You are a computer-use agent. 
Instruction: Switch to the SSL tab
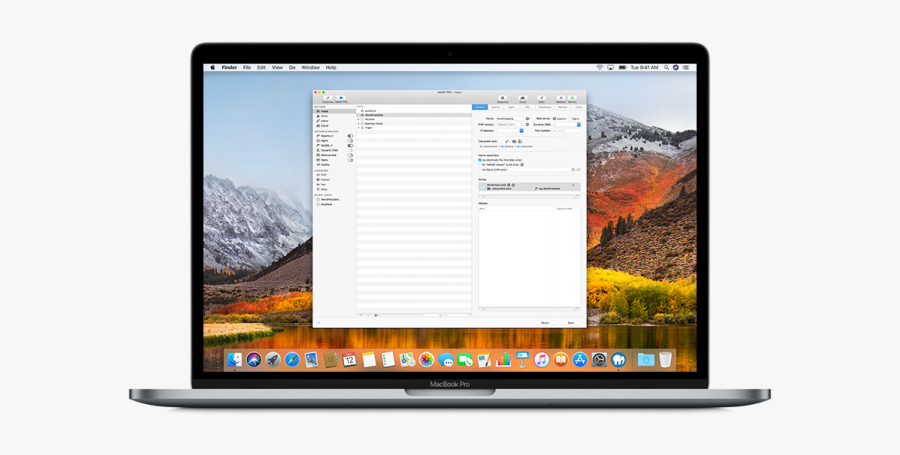click(527, 107)
